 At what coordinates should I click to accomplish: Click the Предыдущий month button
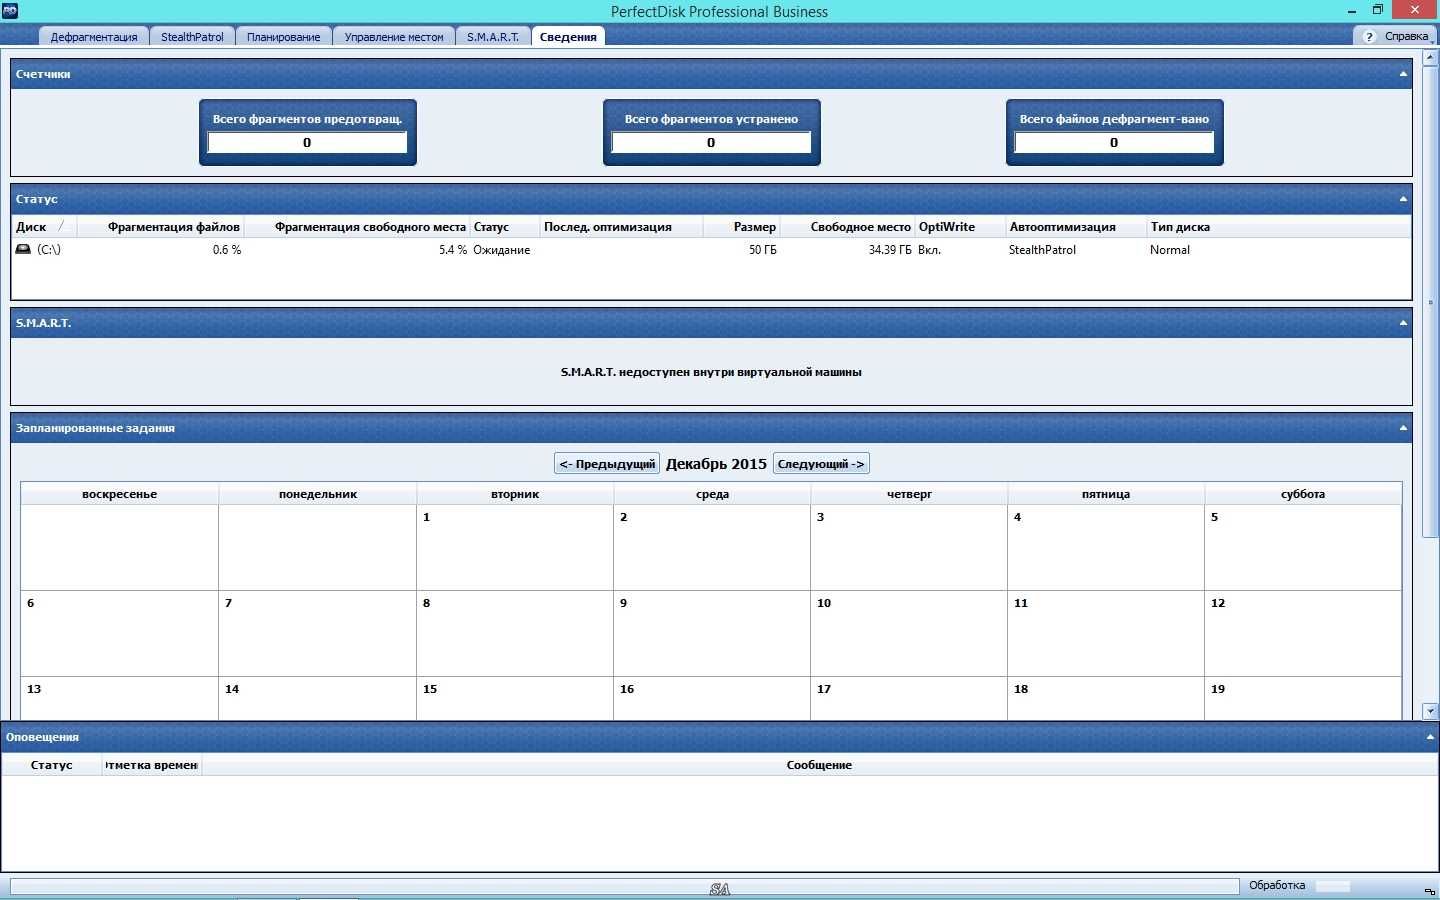(x=607, y=464)
